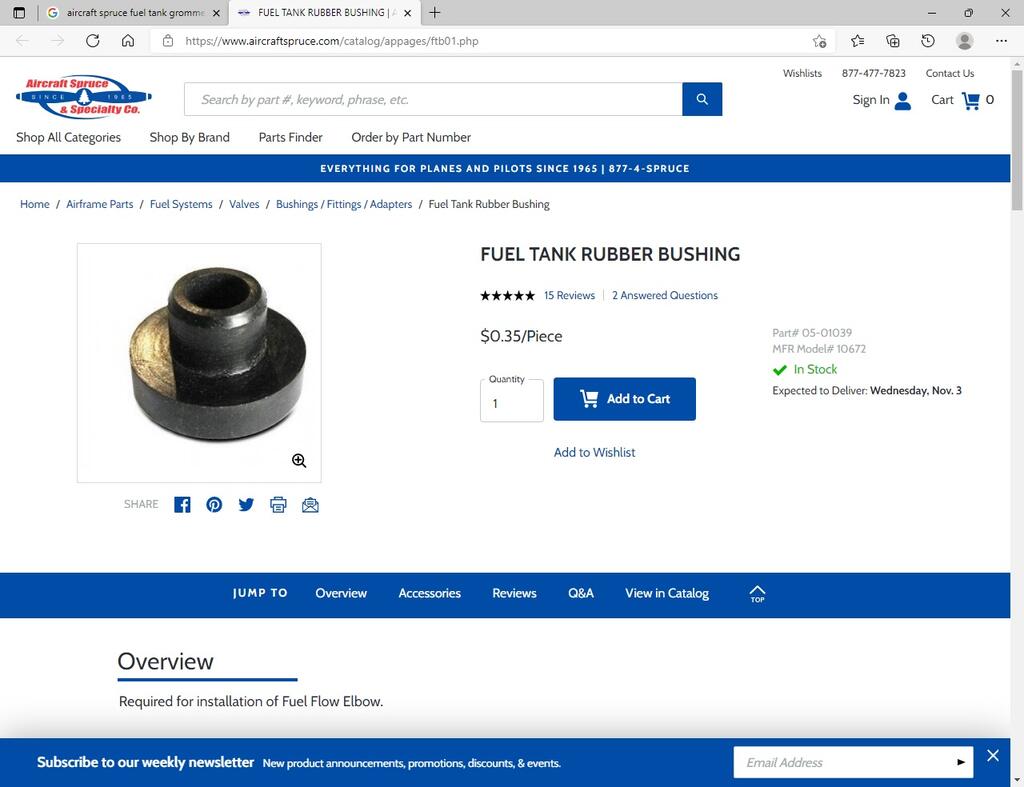Jump to top using TOP arrow
This screenshot has height=787, width=1024.
757,594
